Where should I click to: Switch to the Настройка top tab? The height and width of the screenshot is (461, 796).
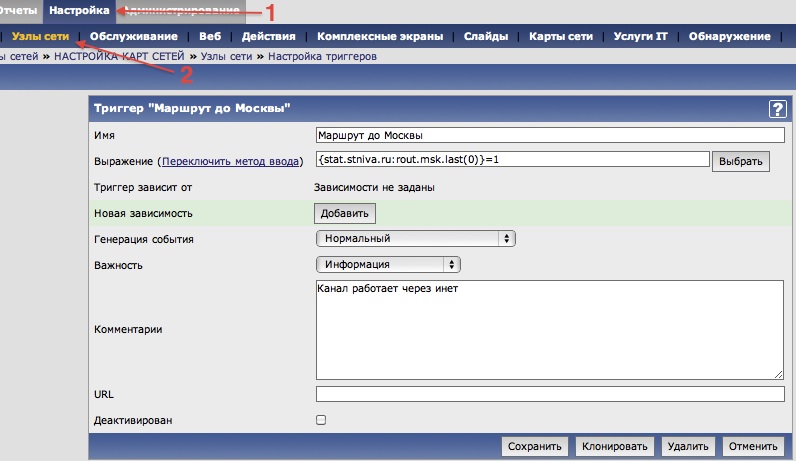point(78,11)
